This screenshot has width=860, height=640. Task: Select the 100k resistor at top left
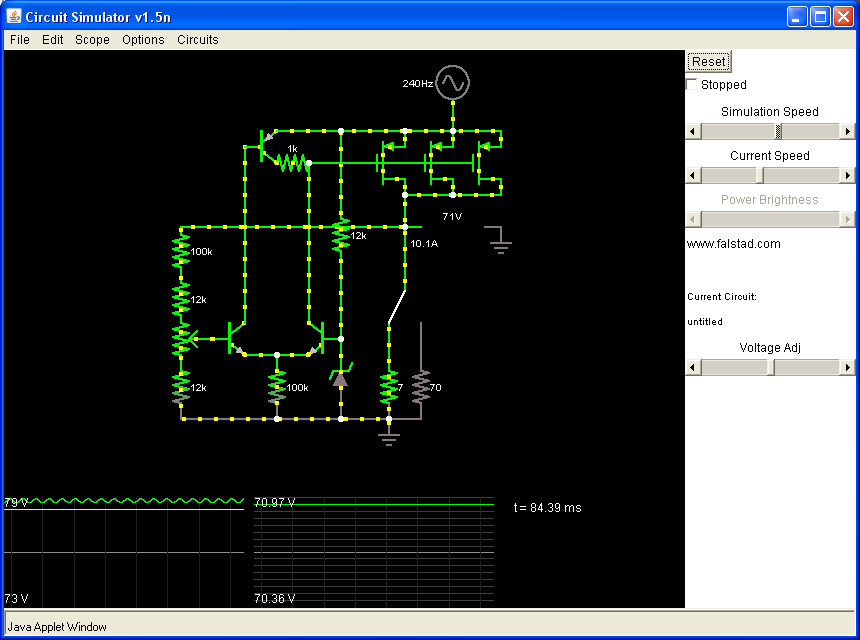tap(181, 251)
